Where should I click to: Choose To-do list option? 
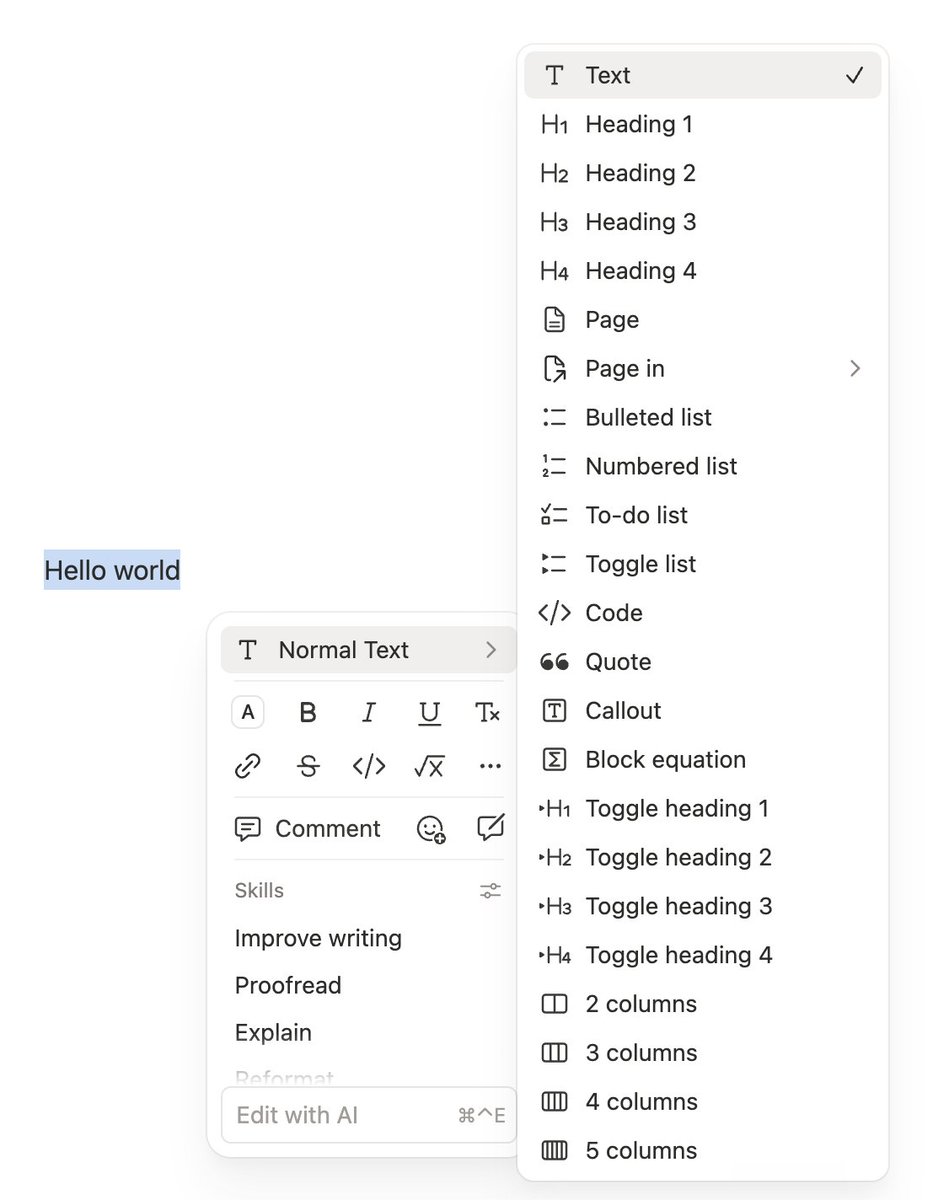pos(703,515)
